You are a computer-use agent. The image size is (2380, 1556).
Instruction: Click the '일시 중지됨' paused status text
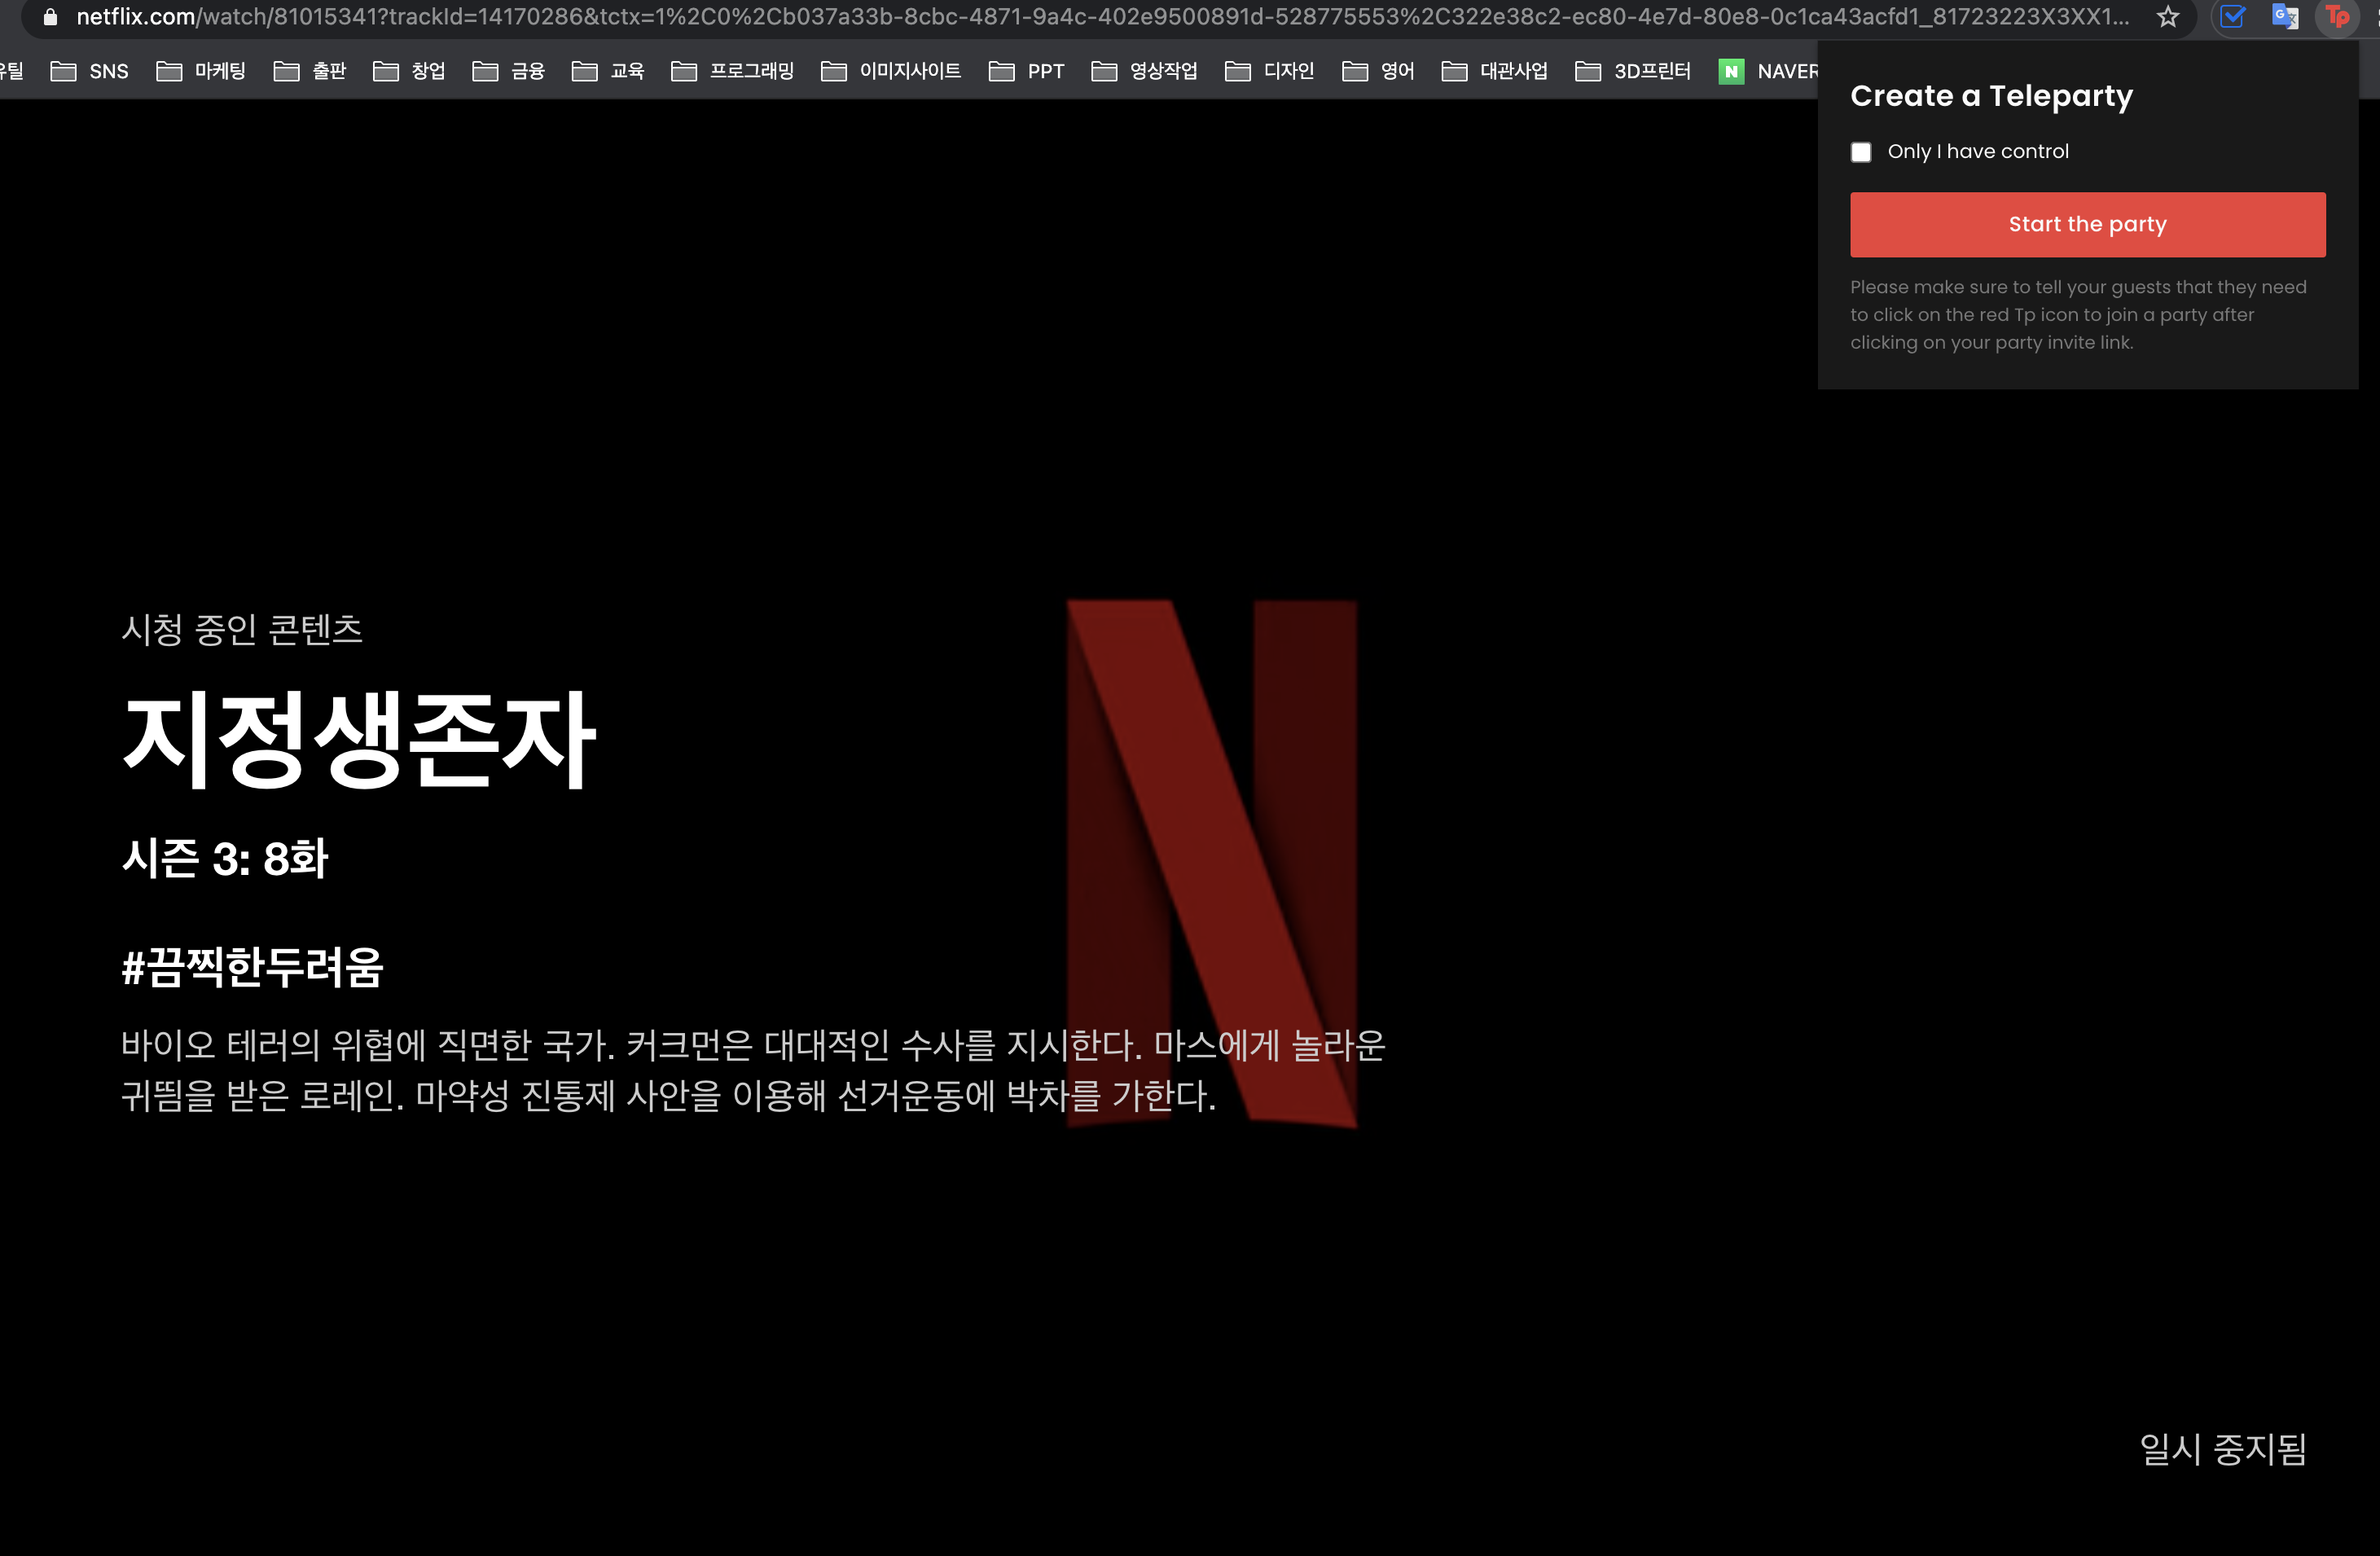(2222, 1449)
